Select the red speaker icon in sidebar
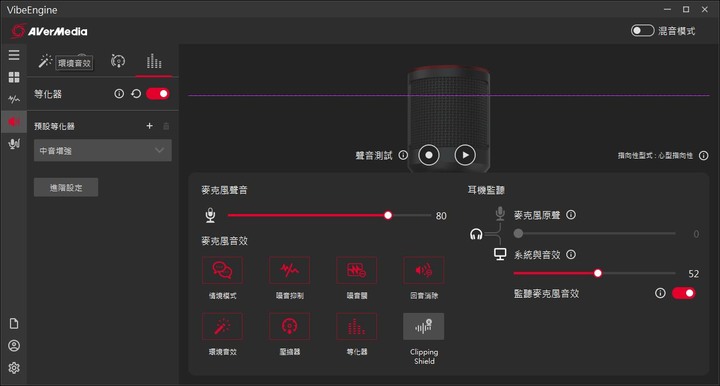 (x=14, y=122)
